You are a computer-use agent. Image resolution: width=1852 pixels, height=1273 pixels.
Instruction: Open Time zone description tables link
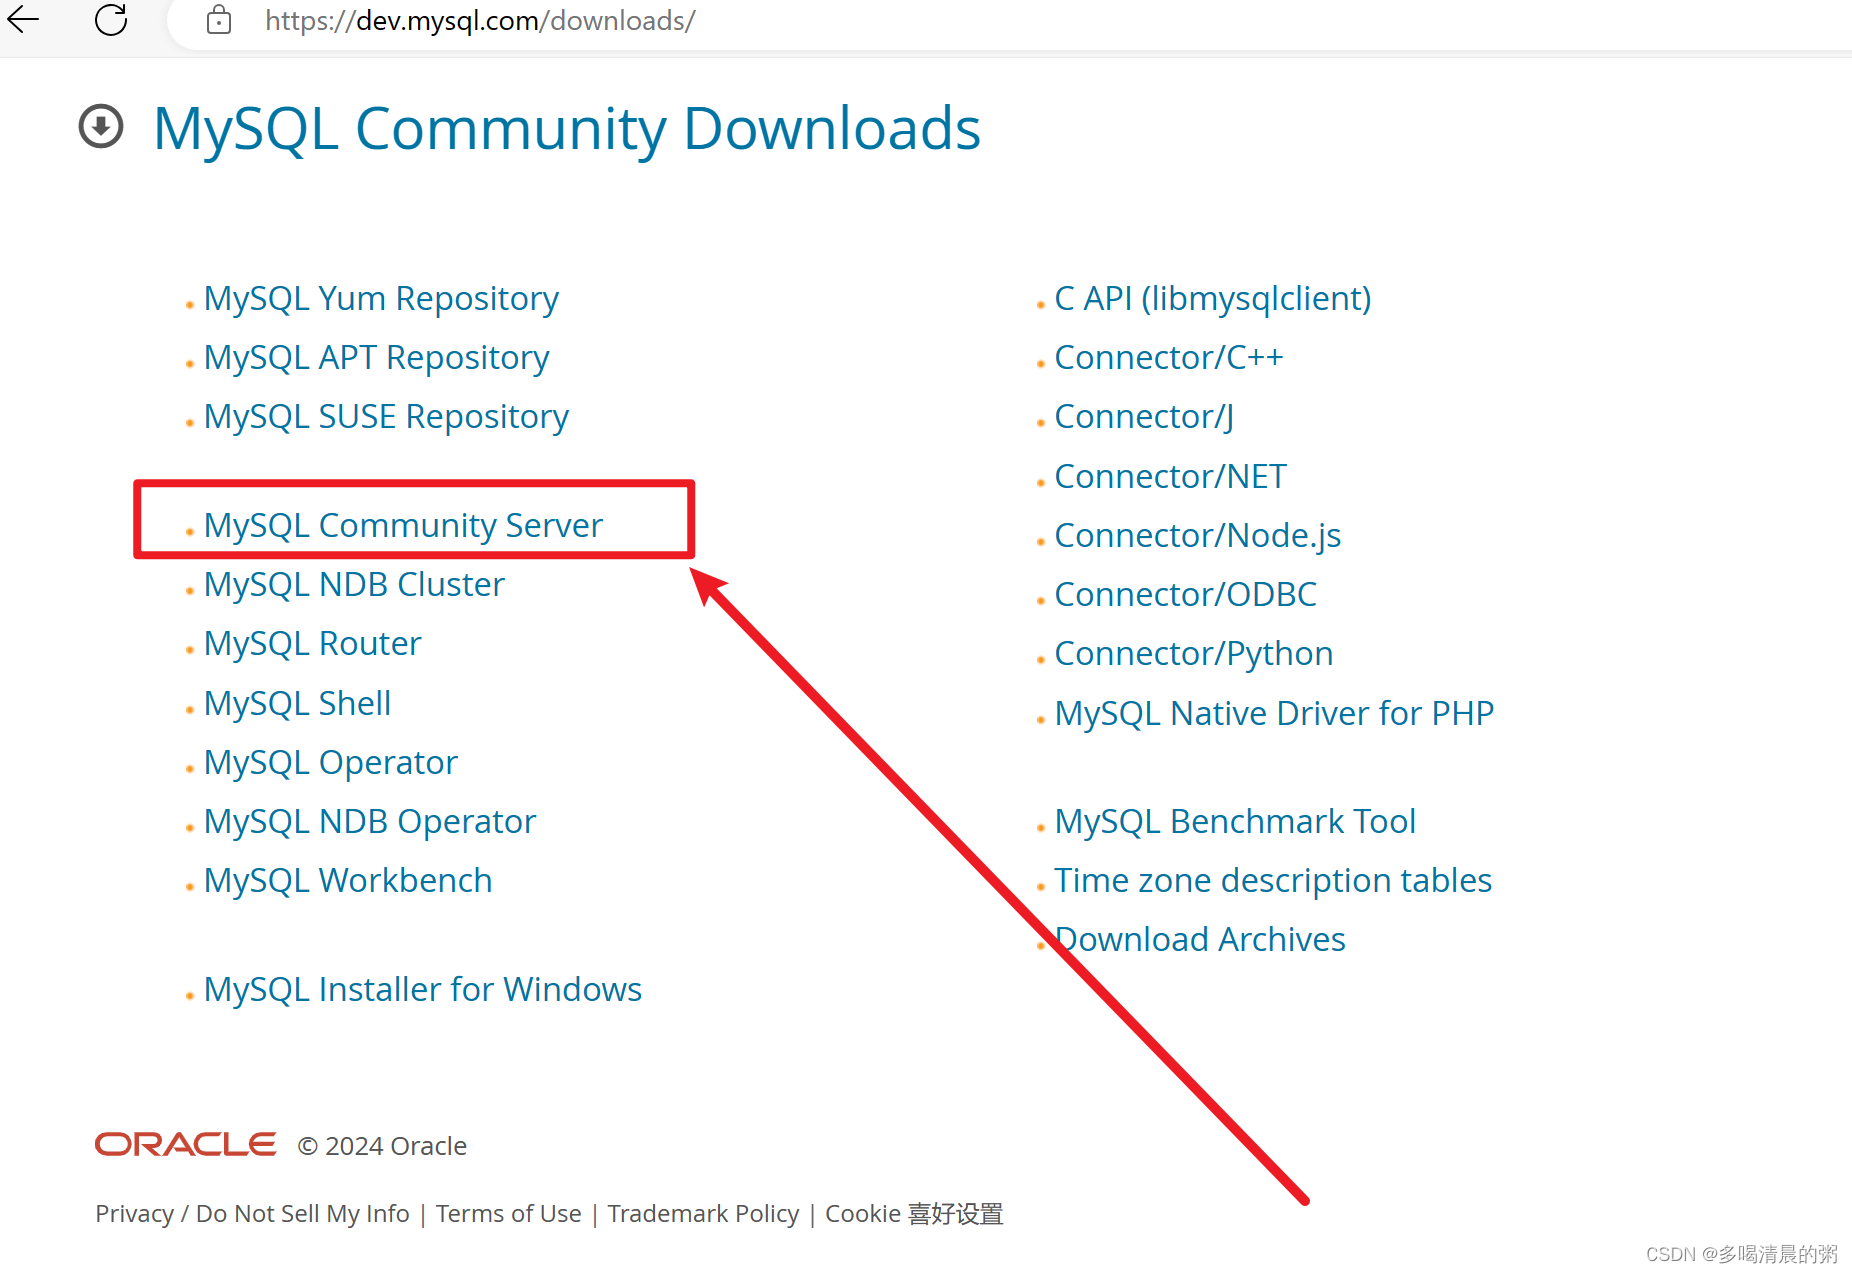tap(1273, 881)
